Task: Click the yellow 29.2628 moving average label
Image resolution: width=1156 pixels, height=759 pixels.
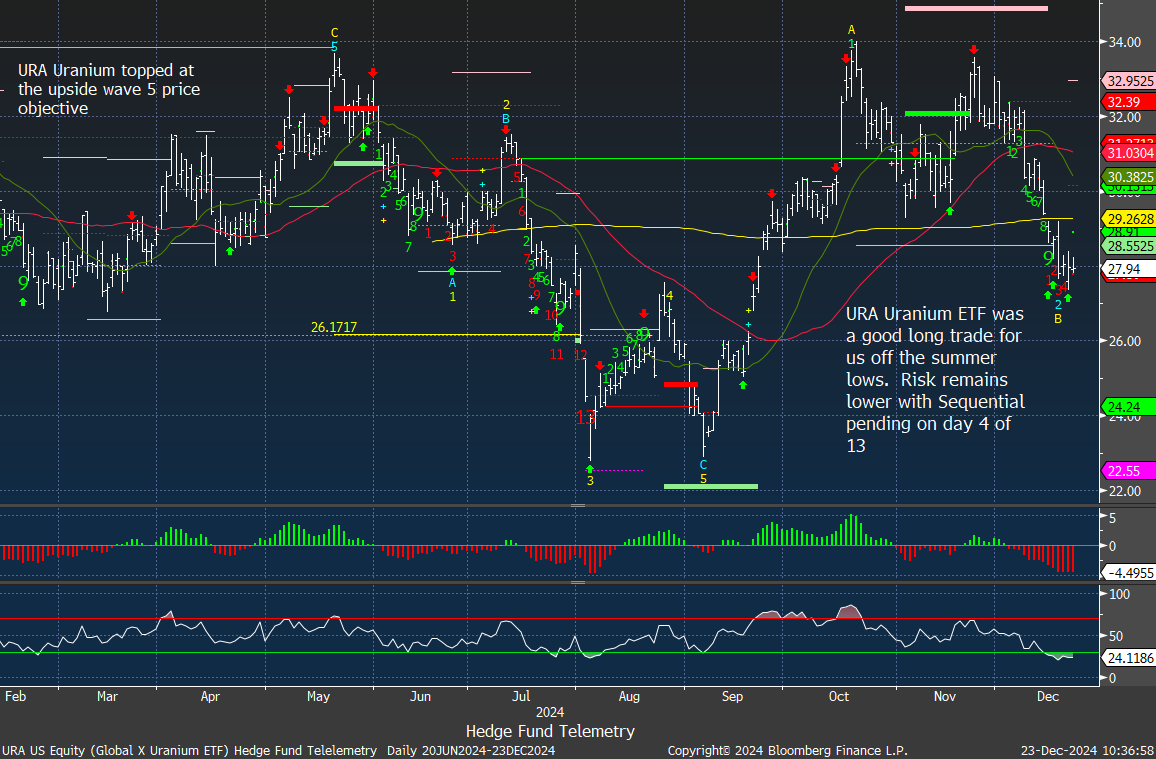Action: click(x=1128, y=219)
